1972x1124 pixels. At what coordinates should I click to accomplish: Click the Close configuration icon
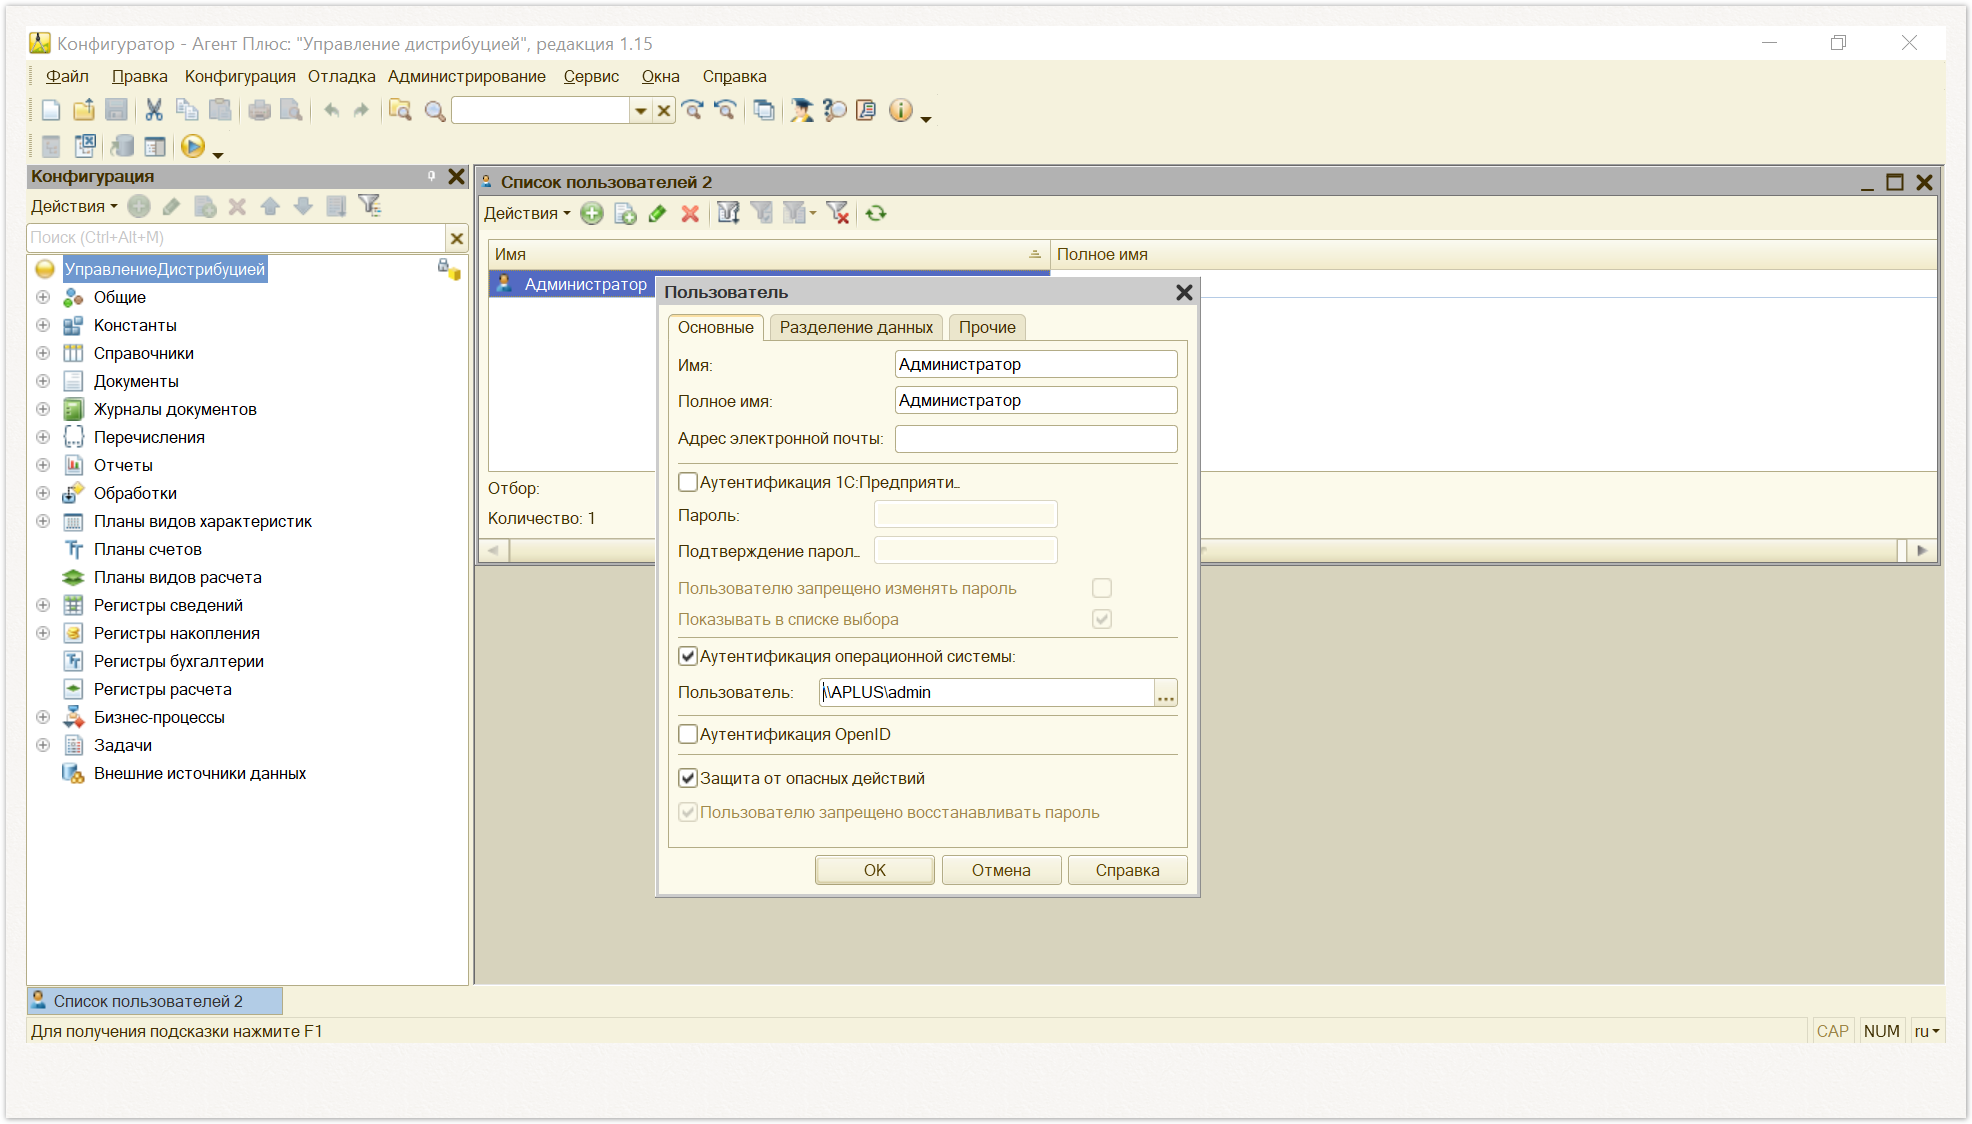[x=86, y=147]
